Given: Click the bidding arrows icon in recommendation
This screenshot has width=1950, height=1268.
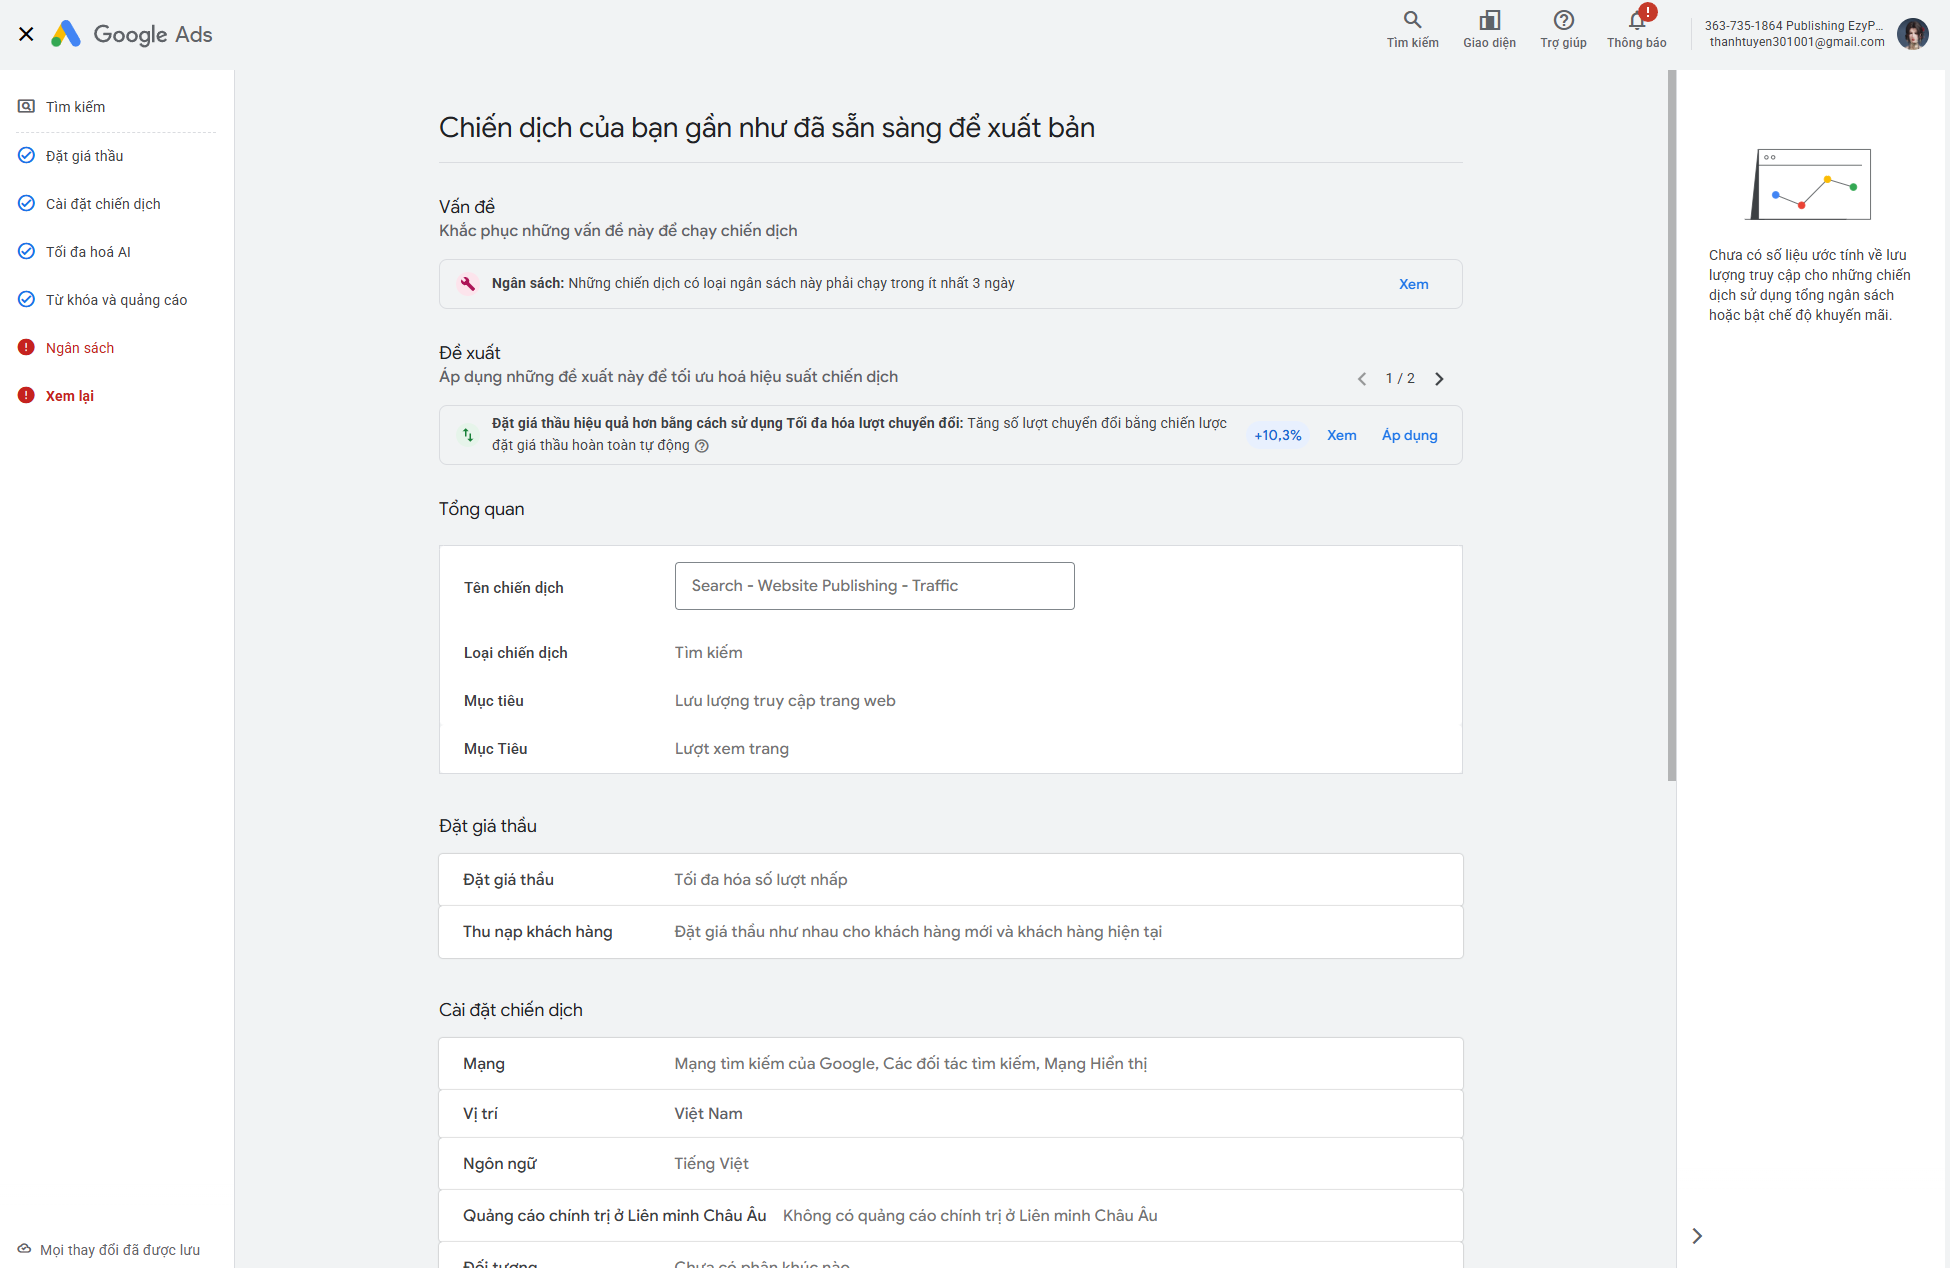Looking at the screenshot, I should click(467, 434).
